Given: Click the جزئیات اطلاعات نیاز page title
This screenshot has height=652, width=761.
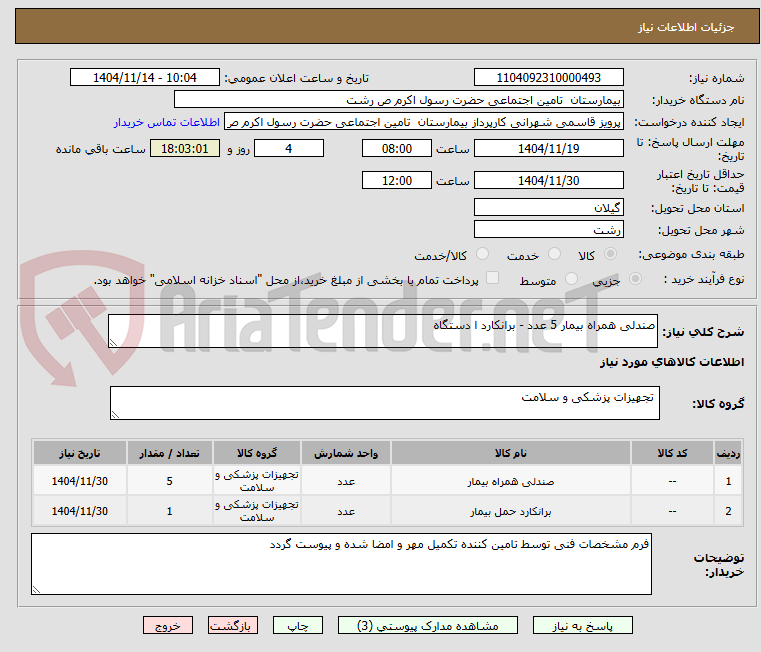Looking at the screenshot, I should (x=686, y=27).
